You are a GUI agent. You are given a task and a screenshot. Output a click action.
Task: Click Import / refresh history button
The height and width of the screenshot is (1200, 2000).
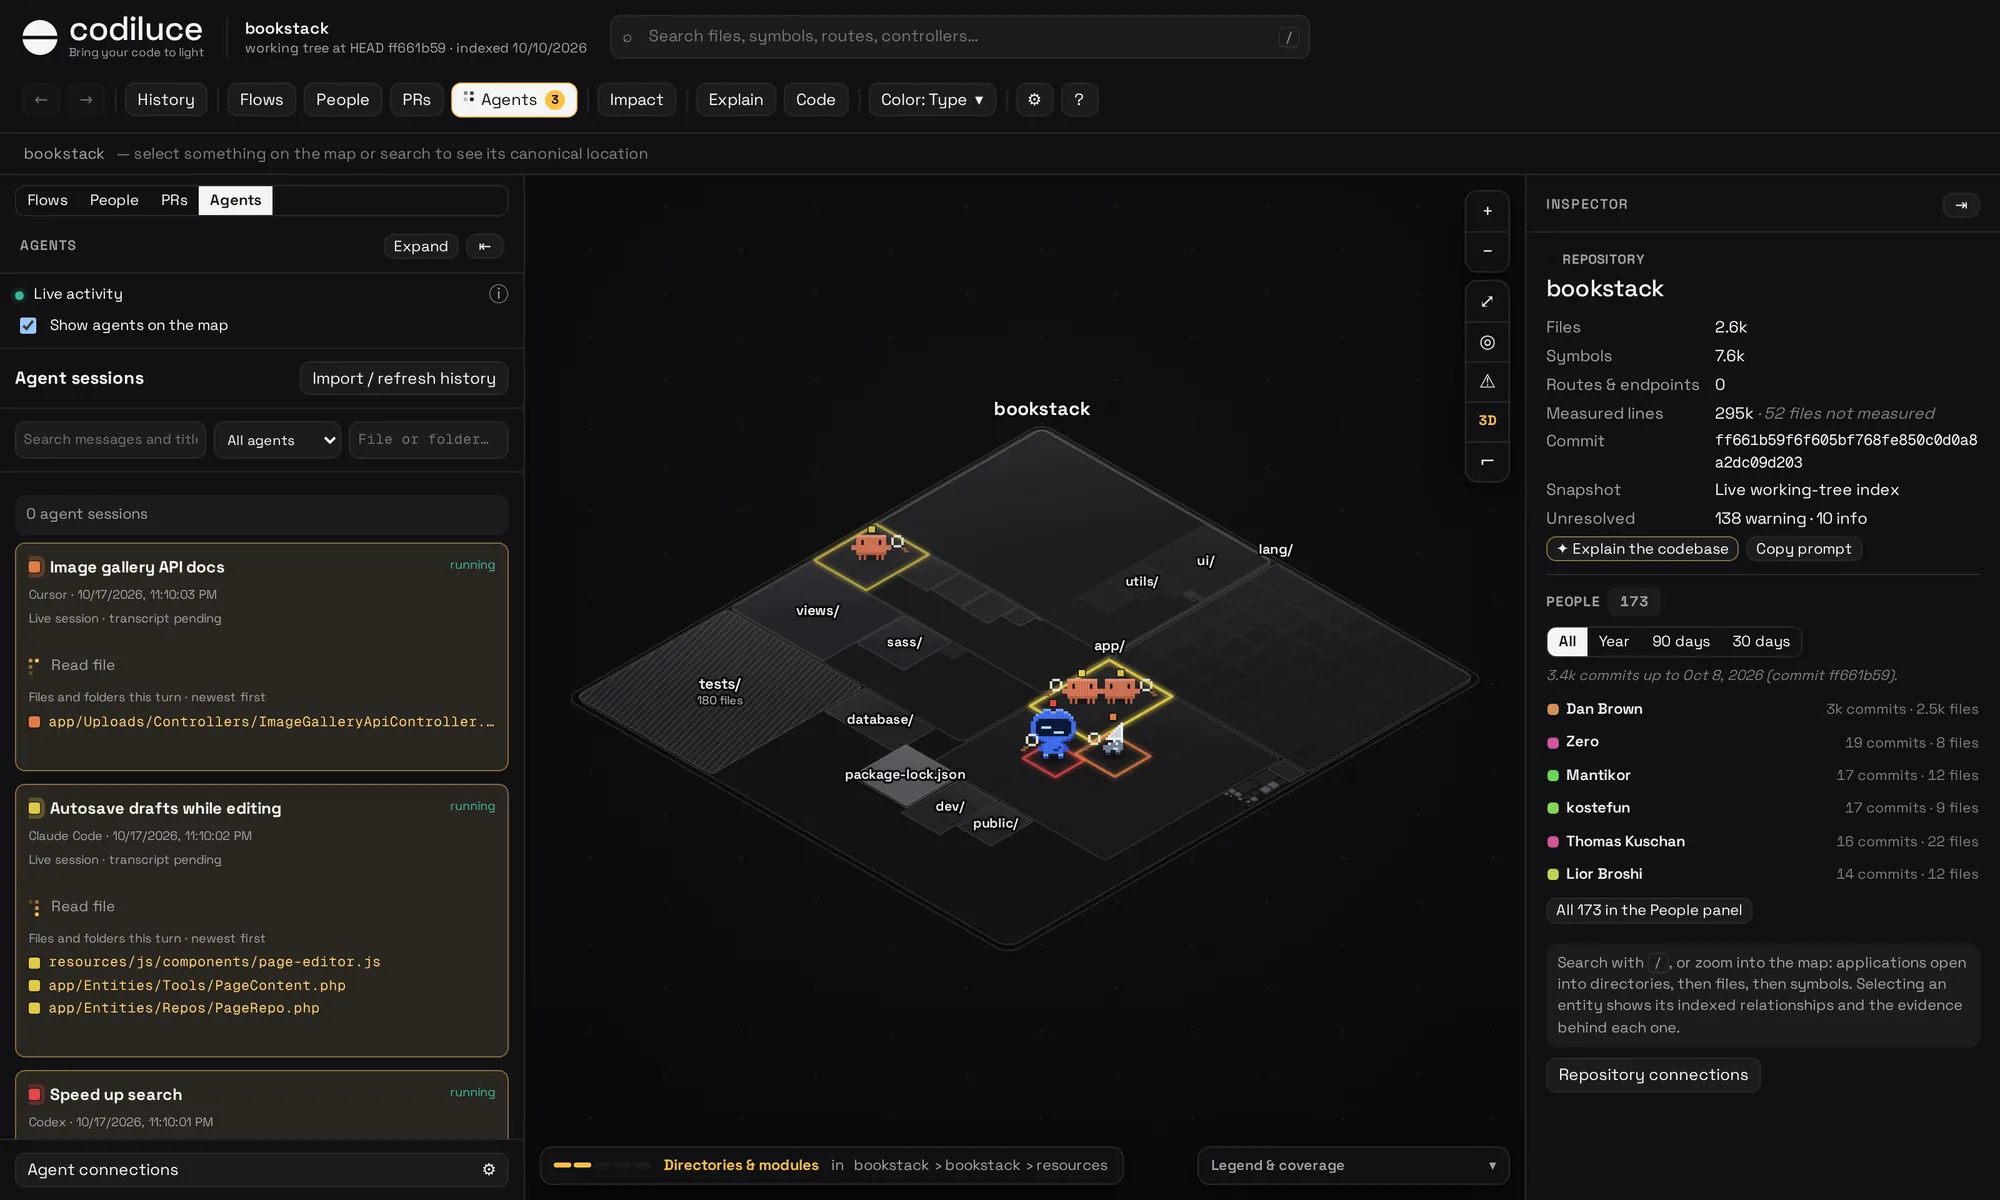(404, 379)
